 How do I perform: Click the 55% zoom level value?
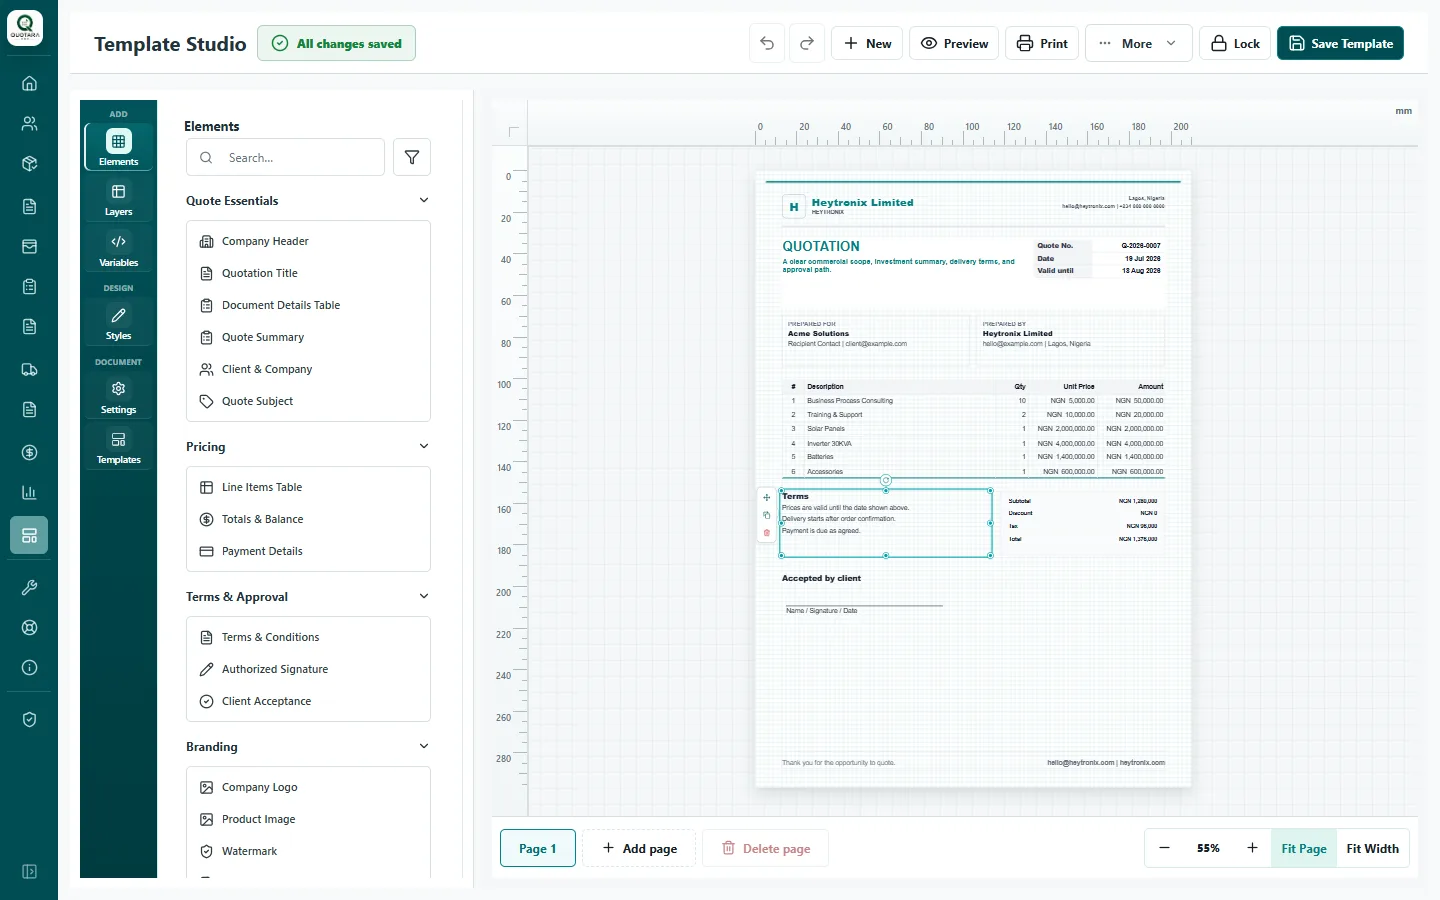1208,848
